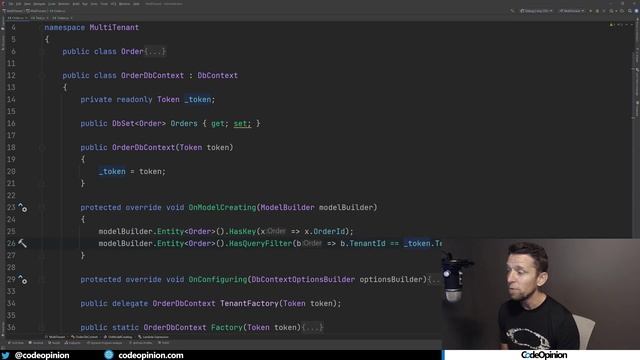Click the DbContext base class name on line 12
Image resolution: width=640 pixels, height=360 pixels.
[x=218, y=76]
